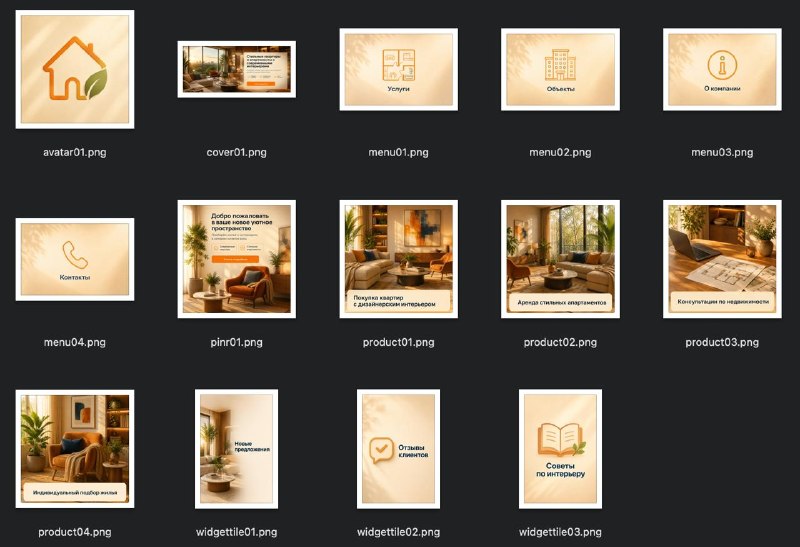Select the widgettile01.png tile thumbnail
This screenshot has height=547, width=800.
pos(237,449)
